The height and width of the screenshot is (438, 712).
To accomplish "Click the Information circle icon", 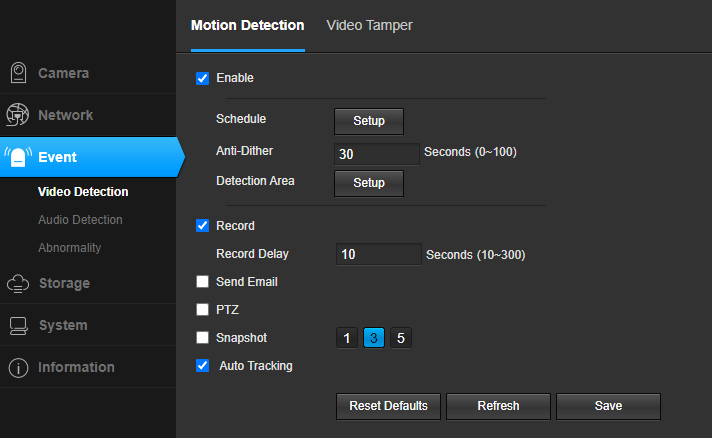I will (x=18, y=368).
